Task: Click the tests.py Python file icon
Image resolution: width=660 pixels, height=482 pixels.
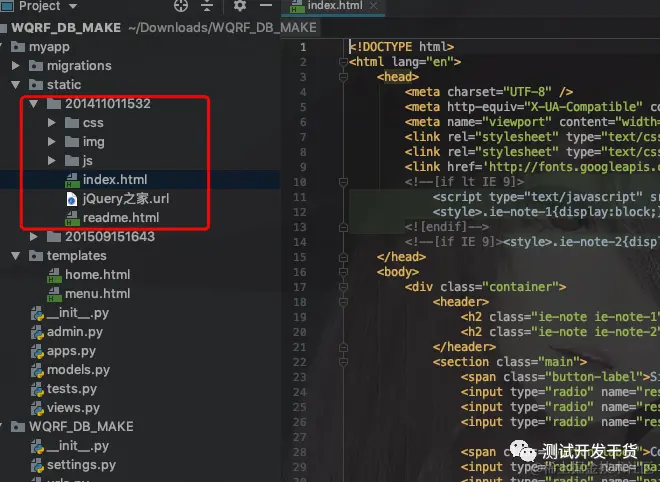Action: click(37, 389)
